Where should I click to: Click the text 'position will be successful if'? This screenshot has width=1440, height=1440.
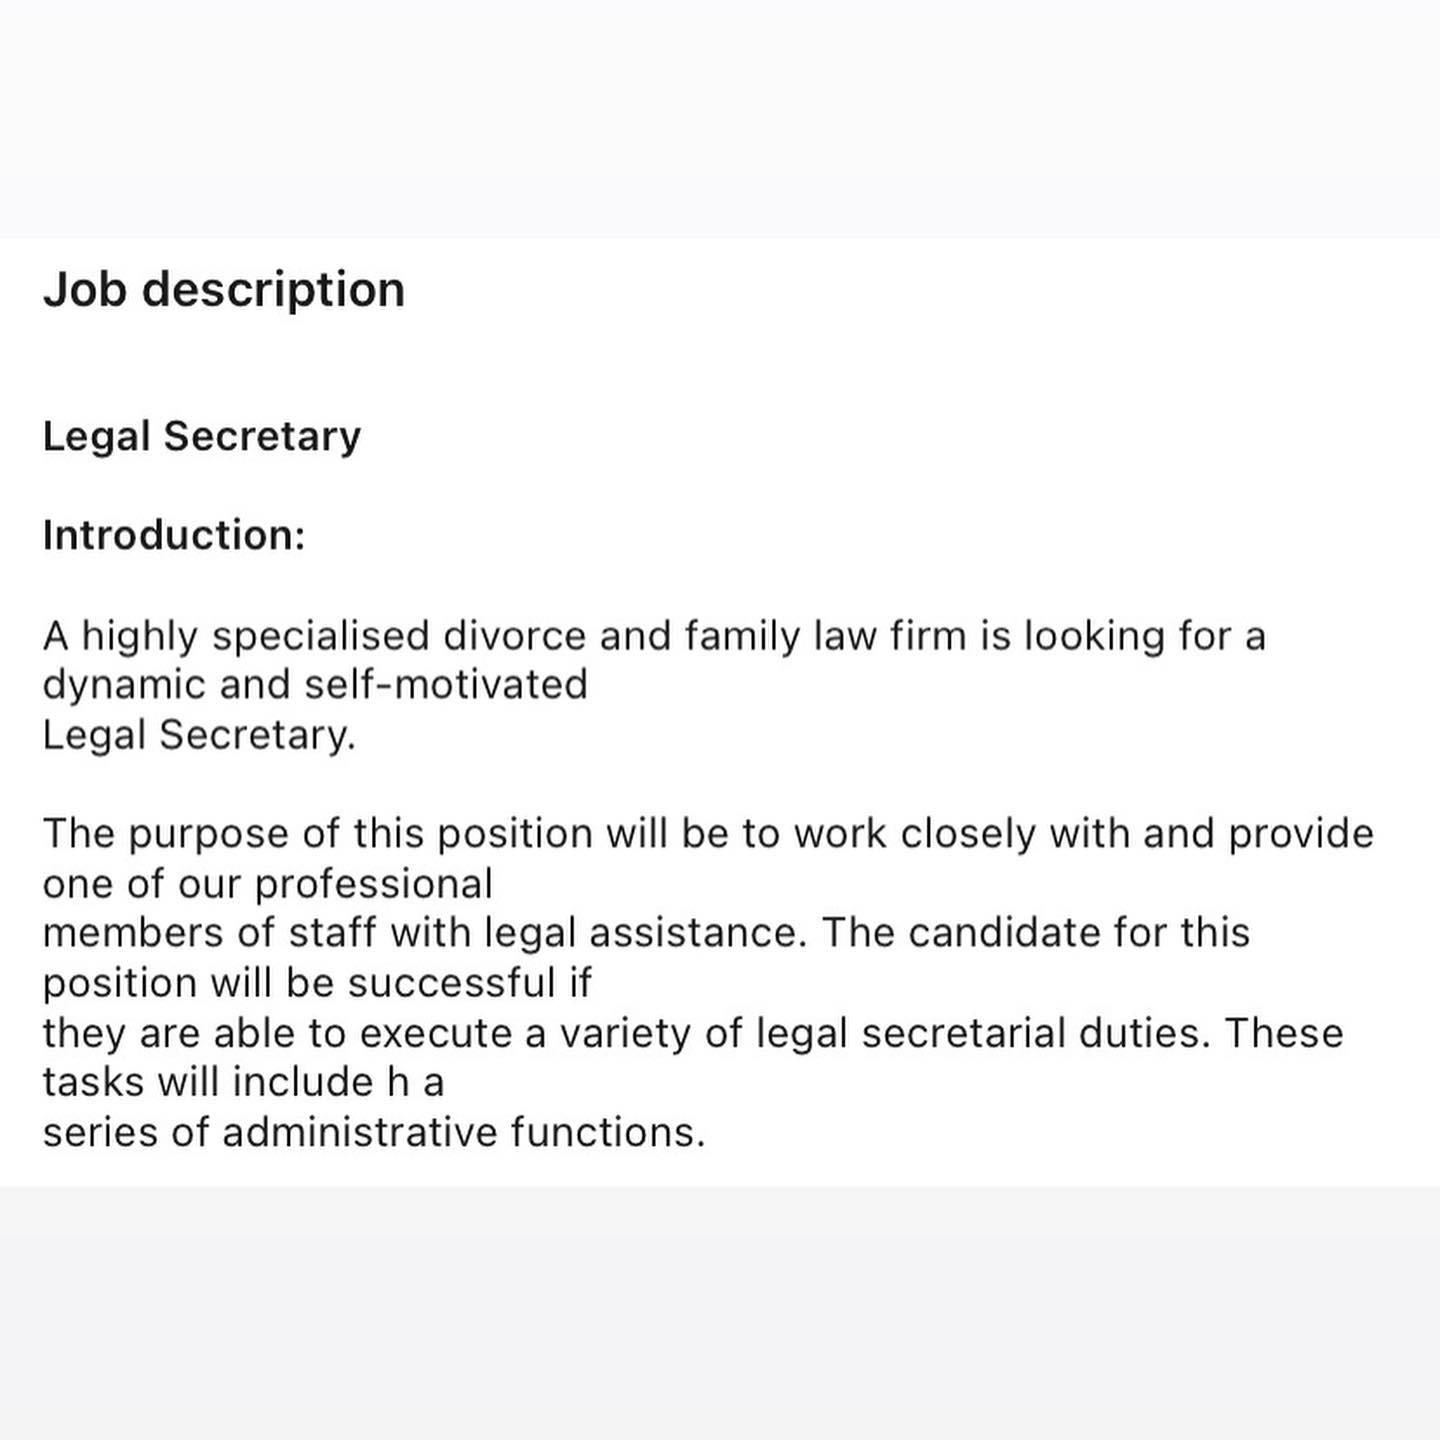317,983
